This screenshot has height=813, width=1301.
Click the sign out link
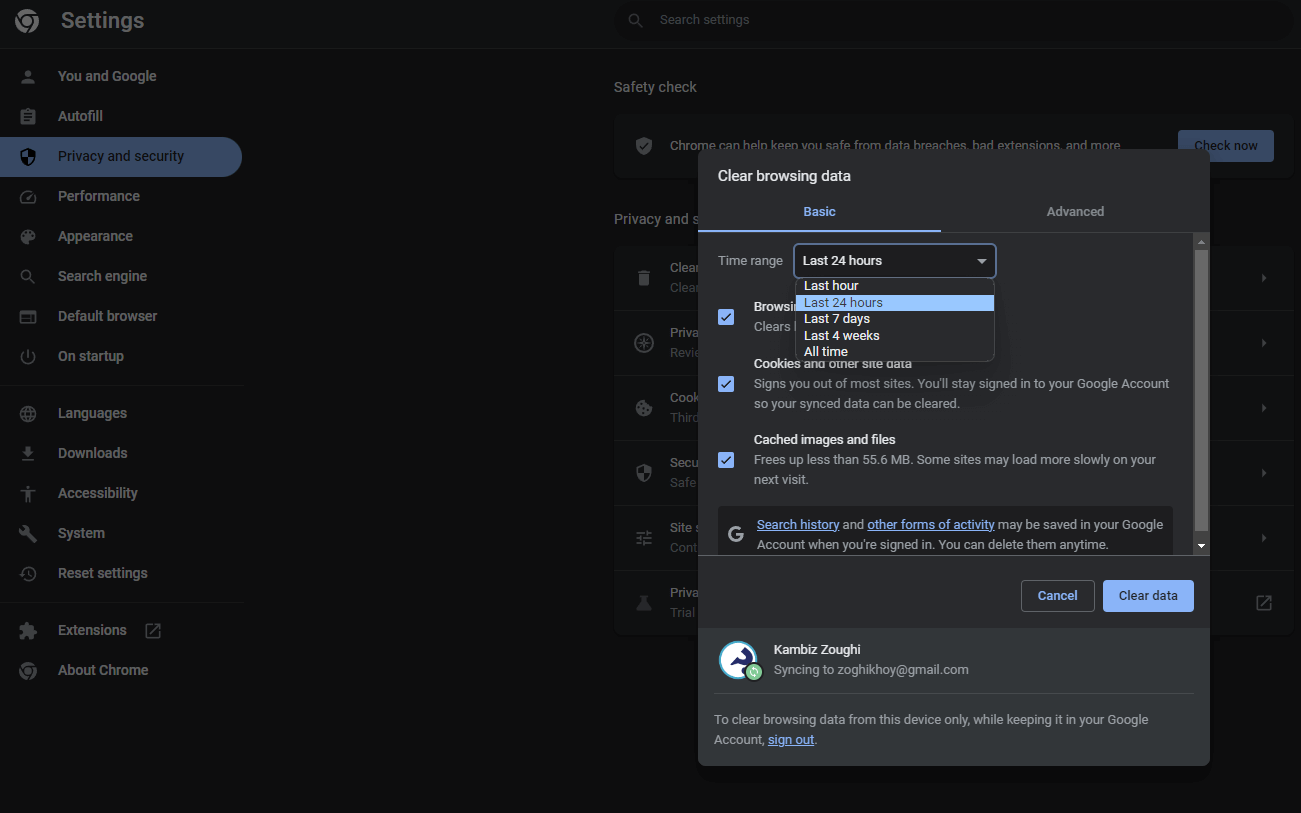click(791, 740)
